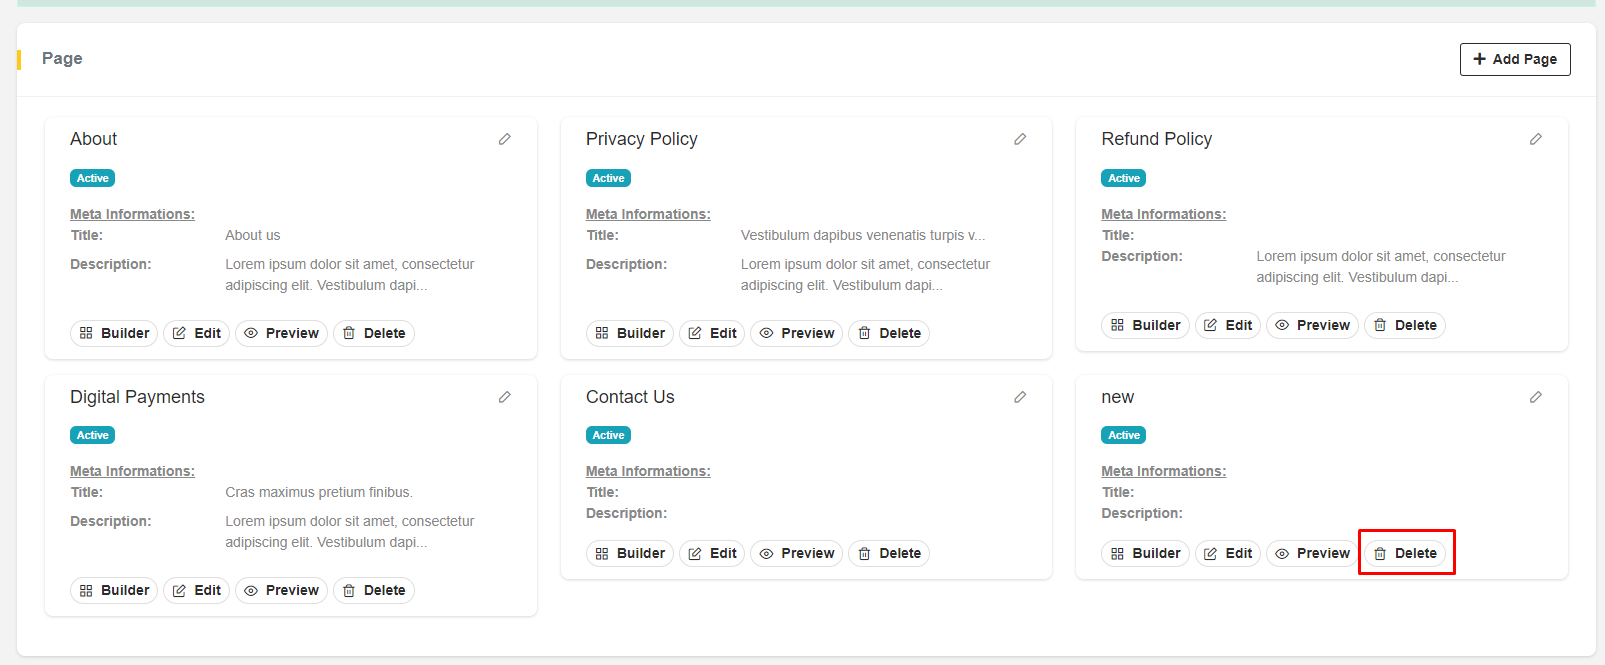Open Builder for the About page
Screen dimensions: 1605x665
[x=114, y=333]
